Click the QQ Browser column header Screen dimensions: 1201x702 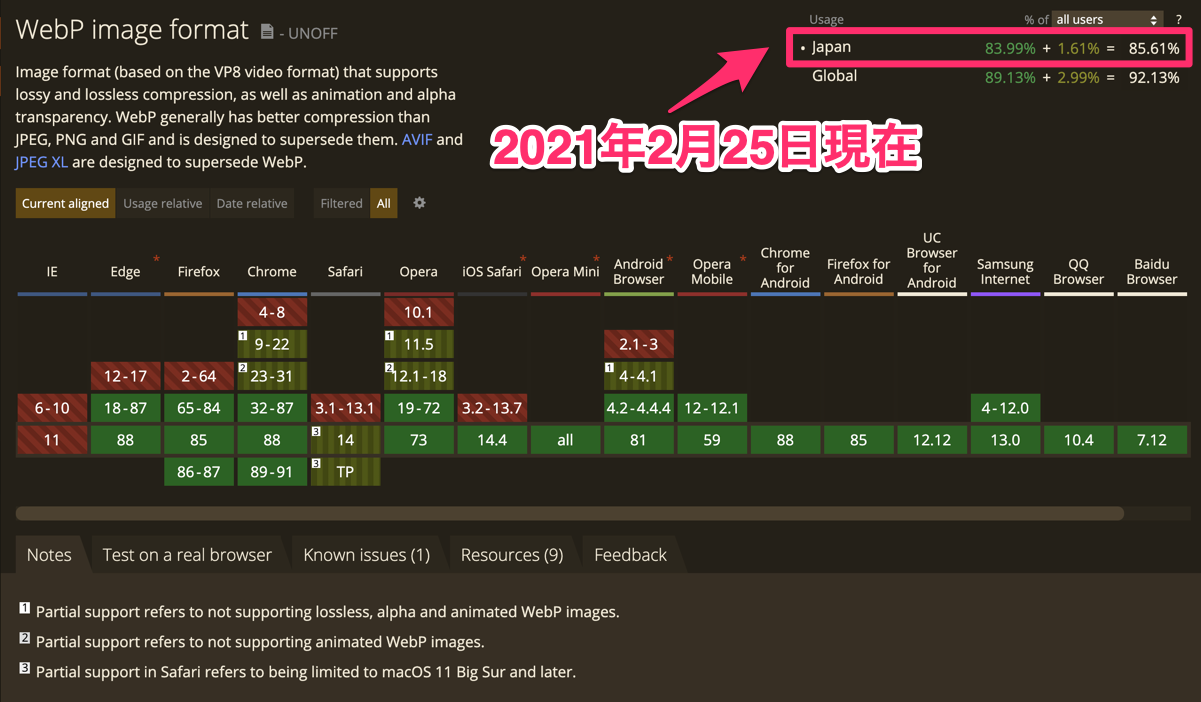point(1078,271)
